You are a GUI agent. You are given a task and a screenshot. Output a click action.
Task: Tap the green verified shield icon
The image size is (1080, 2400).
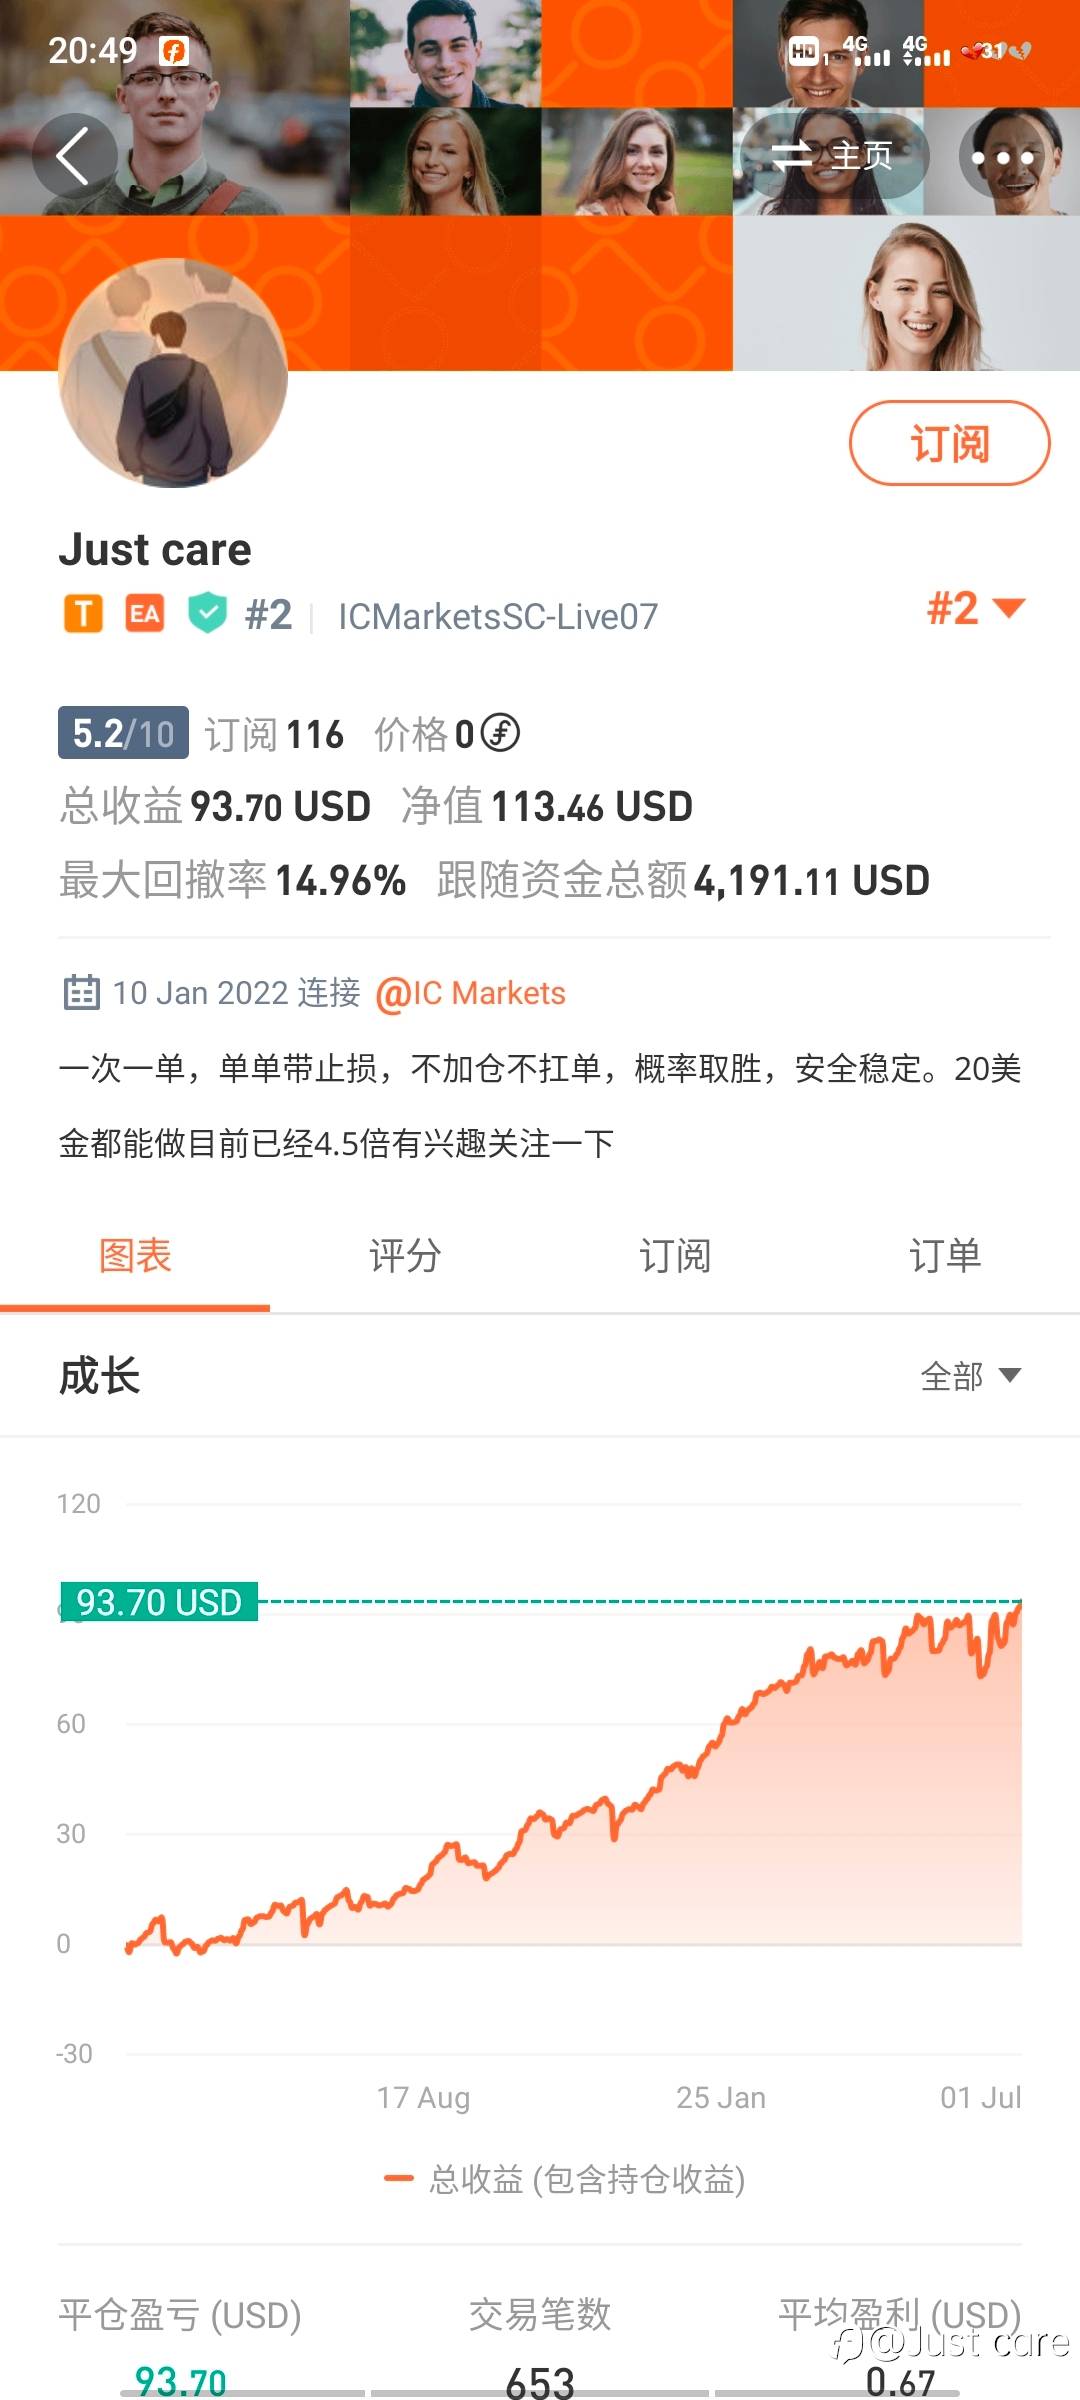208,614
